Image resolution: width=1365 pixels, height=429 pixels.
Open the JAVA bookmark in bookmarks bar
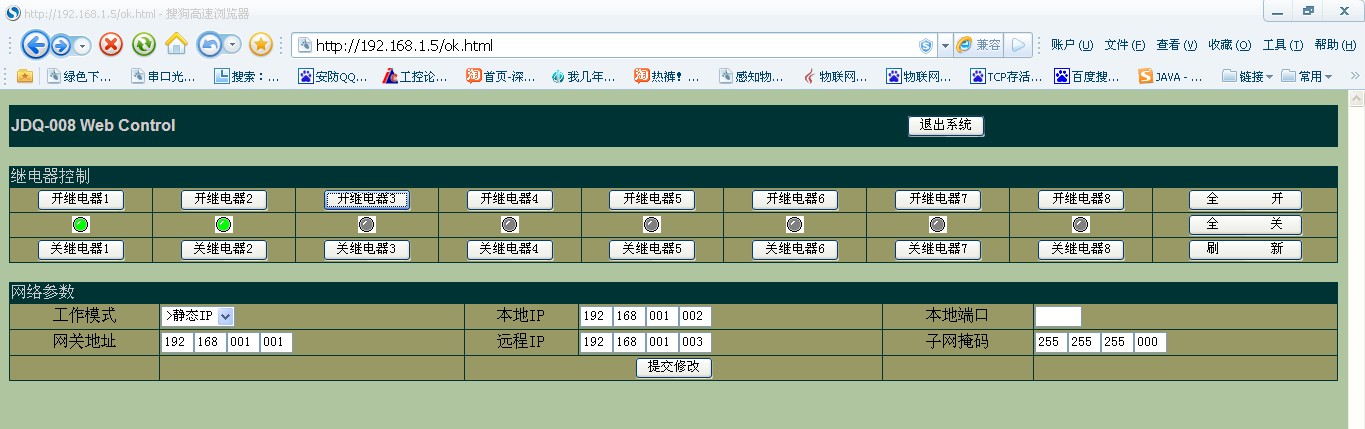pyautogui.click(x=1171, y=76)
